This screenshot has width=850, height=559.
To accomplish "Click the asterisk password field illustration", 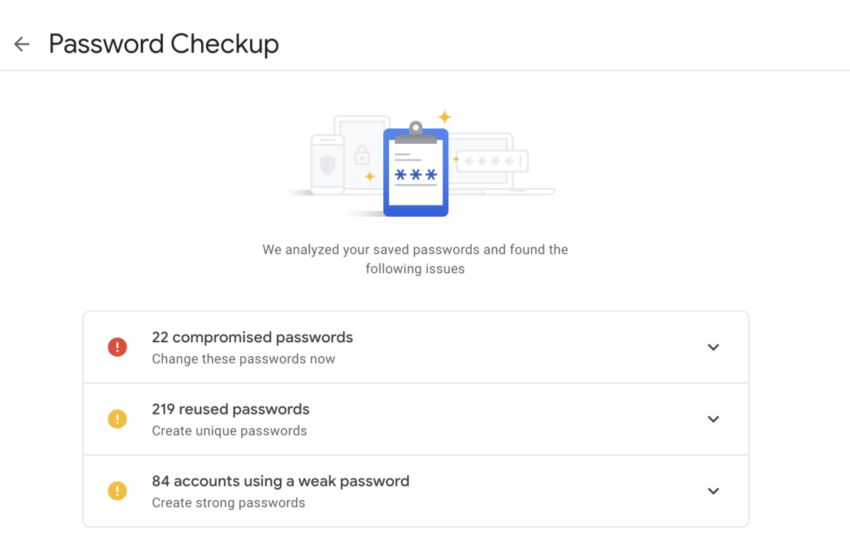I will [x=492, y=161].
